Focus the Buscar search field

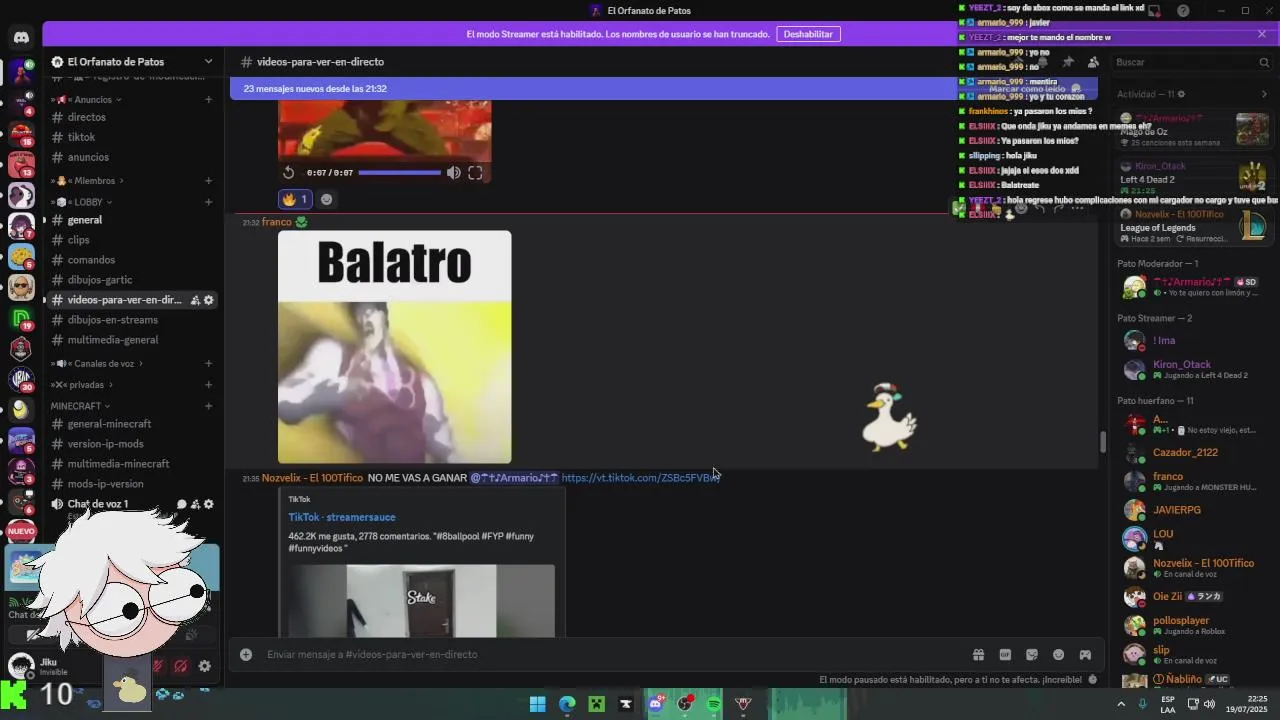(x=1190, y=62)
